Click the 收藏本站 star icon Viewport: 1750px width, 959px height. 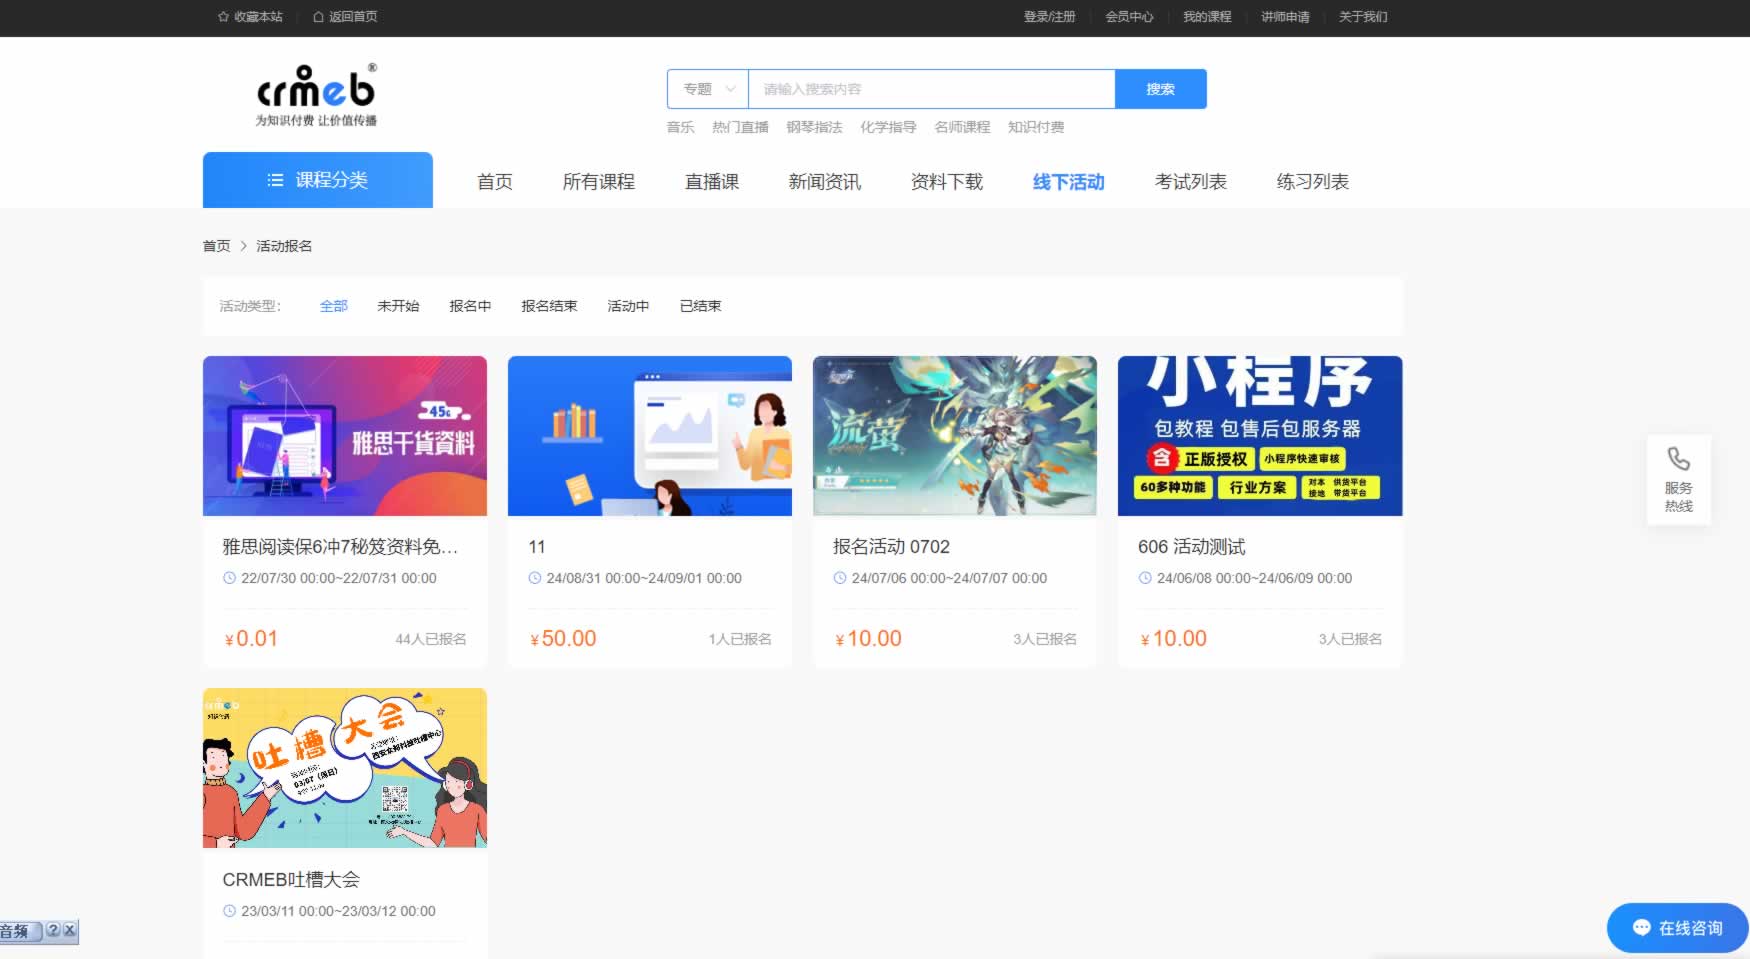pyautogui.click(x=223, y=17)
